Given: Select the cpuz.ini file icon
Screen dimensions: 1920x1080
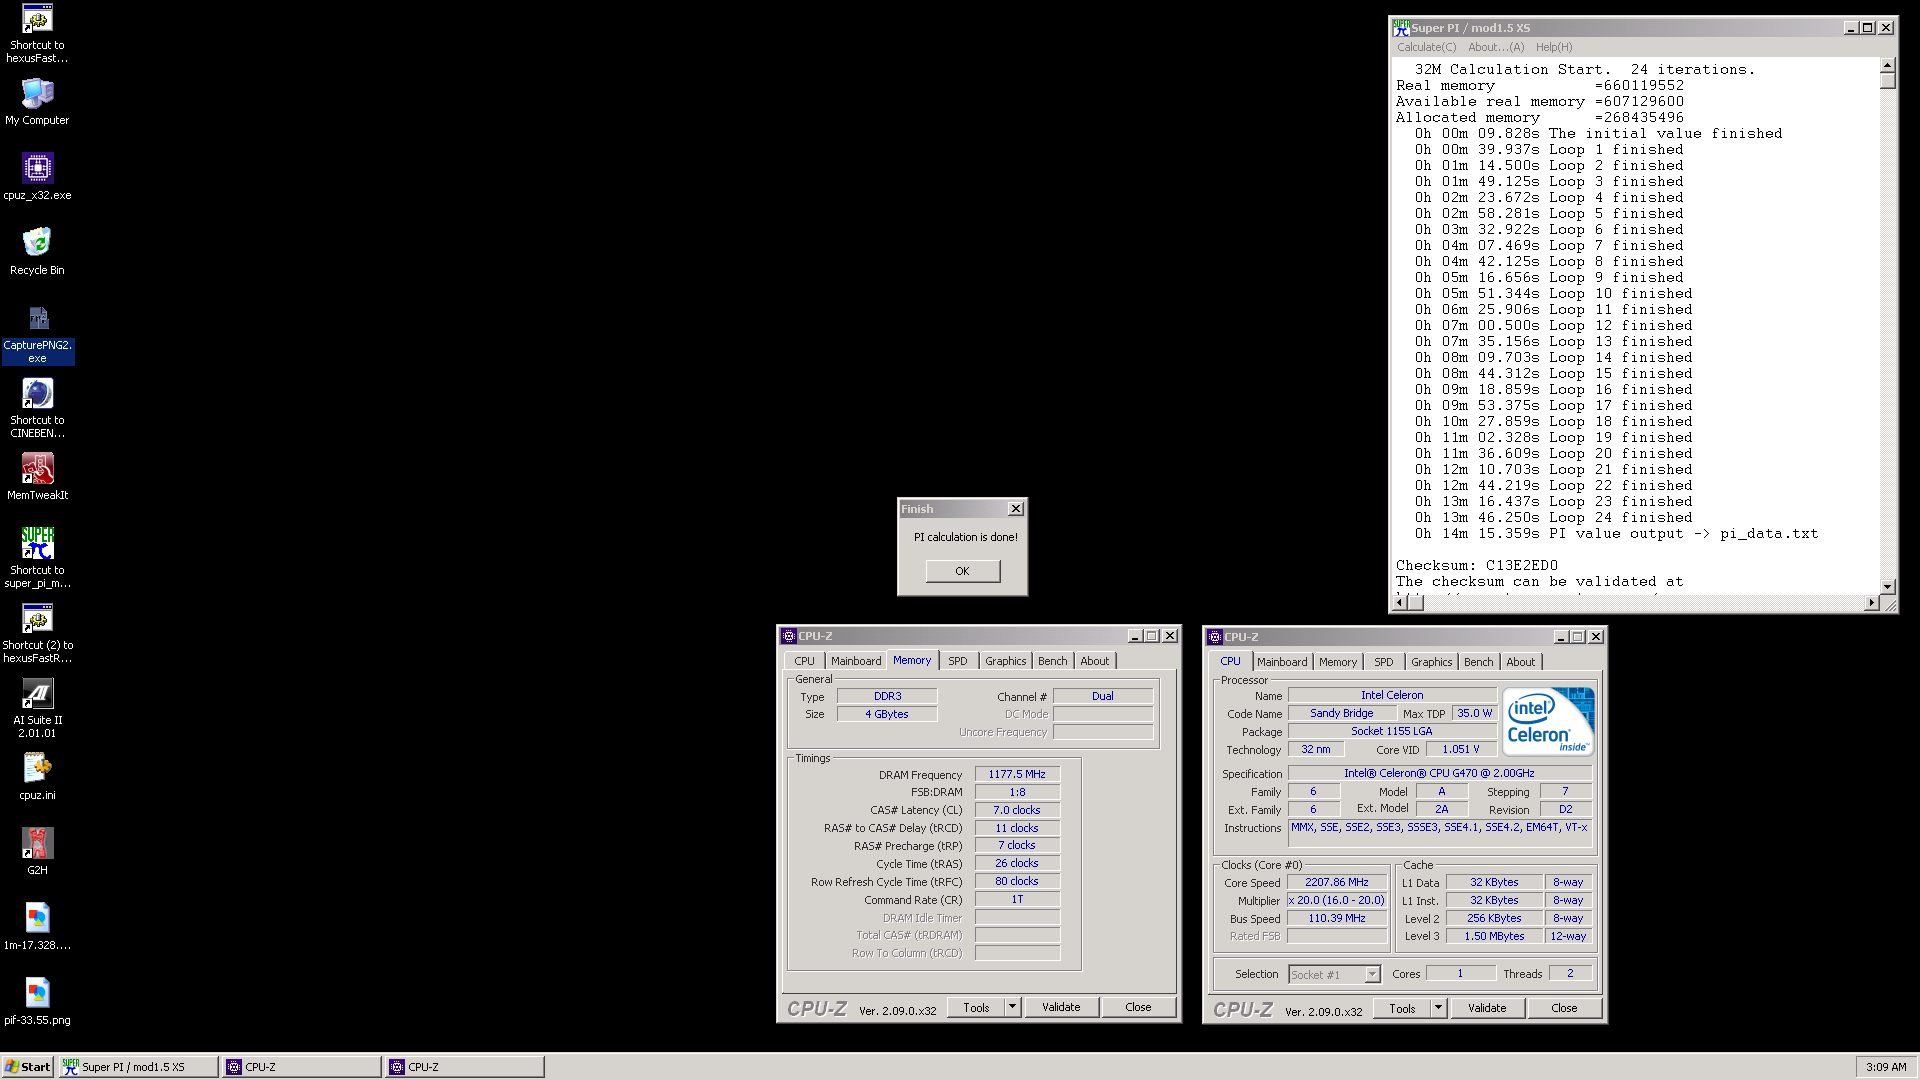Looking at the screenshot, I should [37, 777].
